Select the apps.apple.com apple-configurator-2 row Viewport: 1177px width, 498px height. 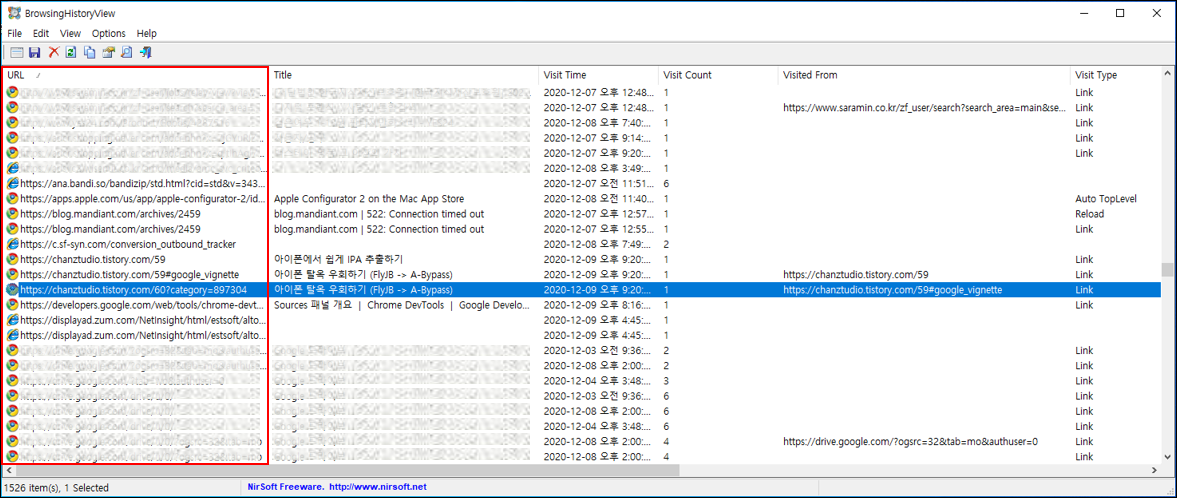click(x=582, y=199)
